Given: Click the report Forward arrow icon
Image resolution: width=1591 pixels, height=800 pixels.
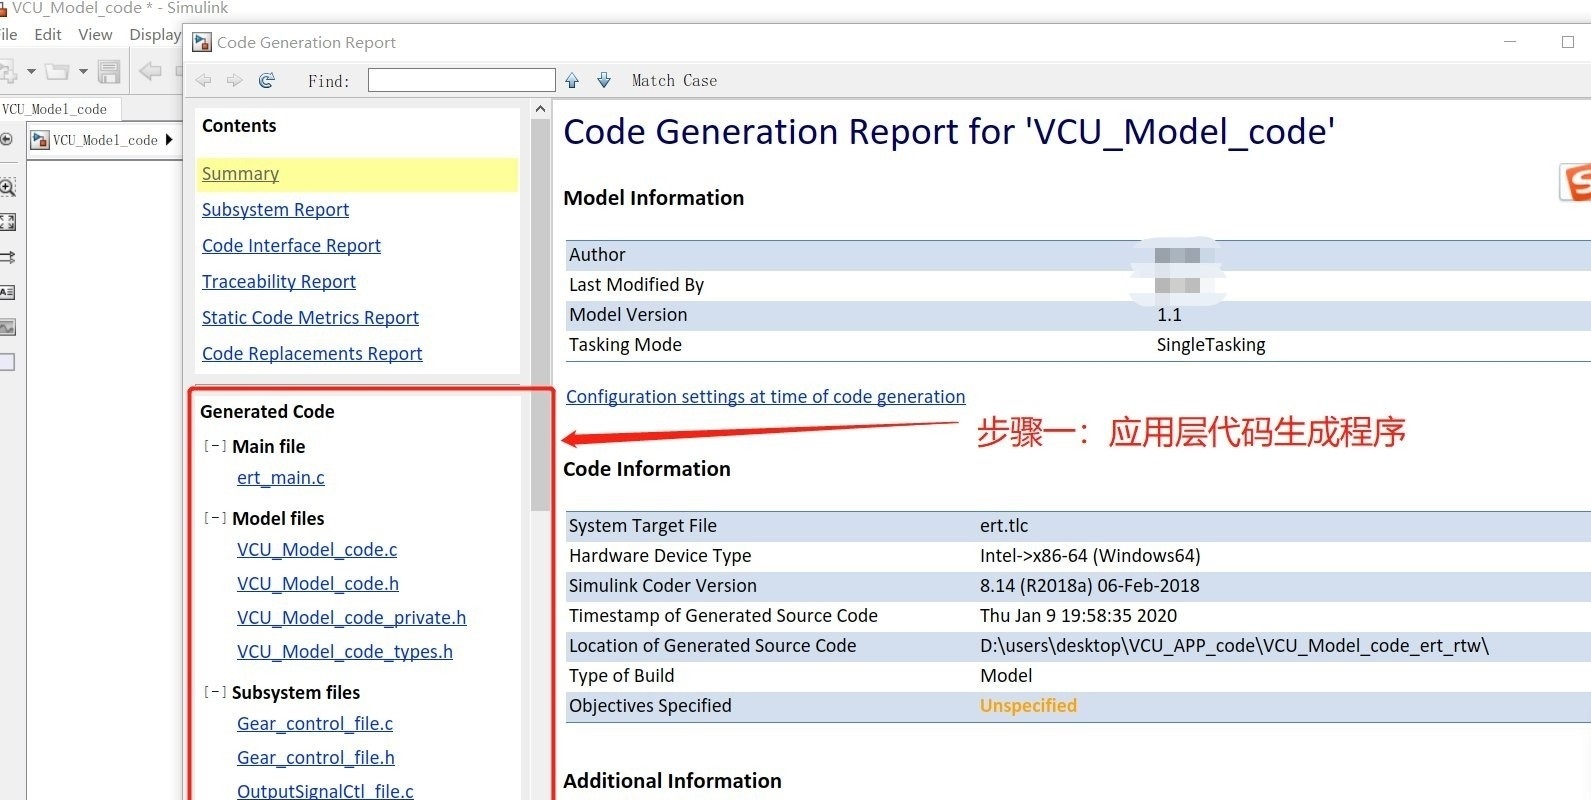Looking at the screenshot, I should tap(234, 80).
